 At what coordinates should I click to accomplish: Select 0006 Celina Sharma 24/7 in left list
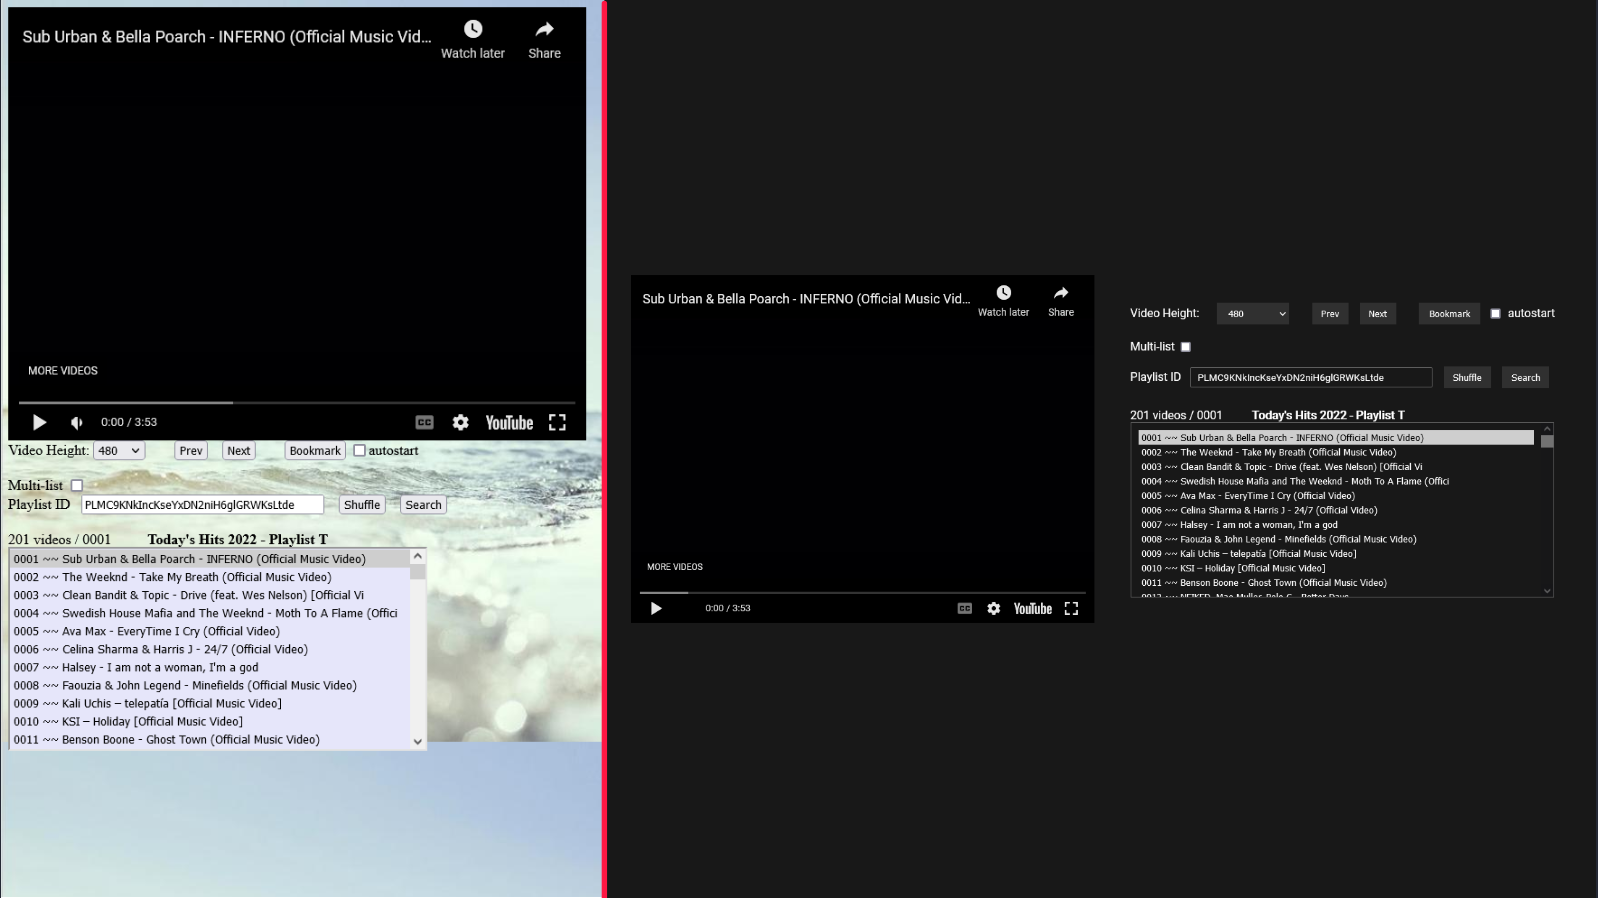tap(210, 649)
